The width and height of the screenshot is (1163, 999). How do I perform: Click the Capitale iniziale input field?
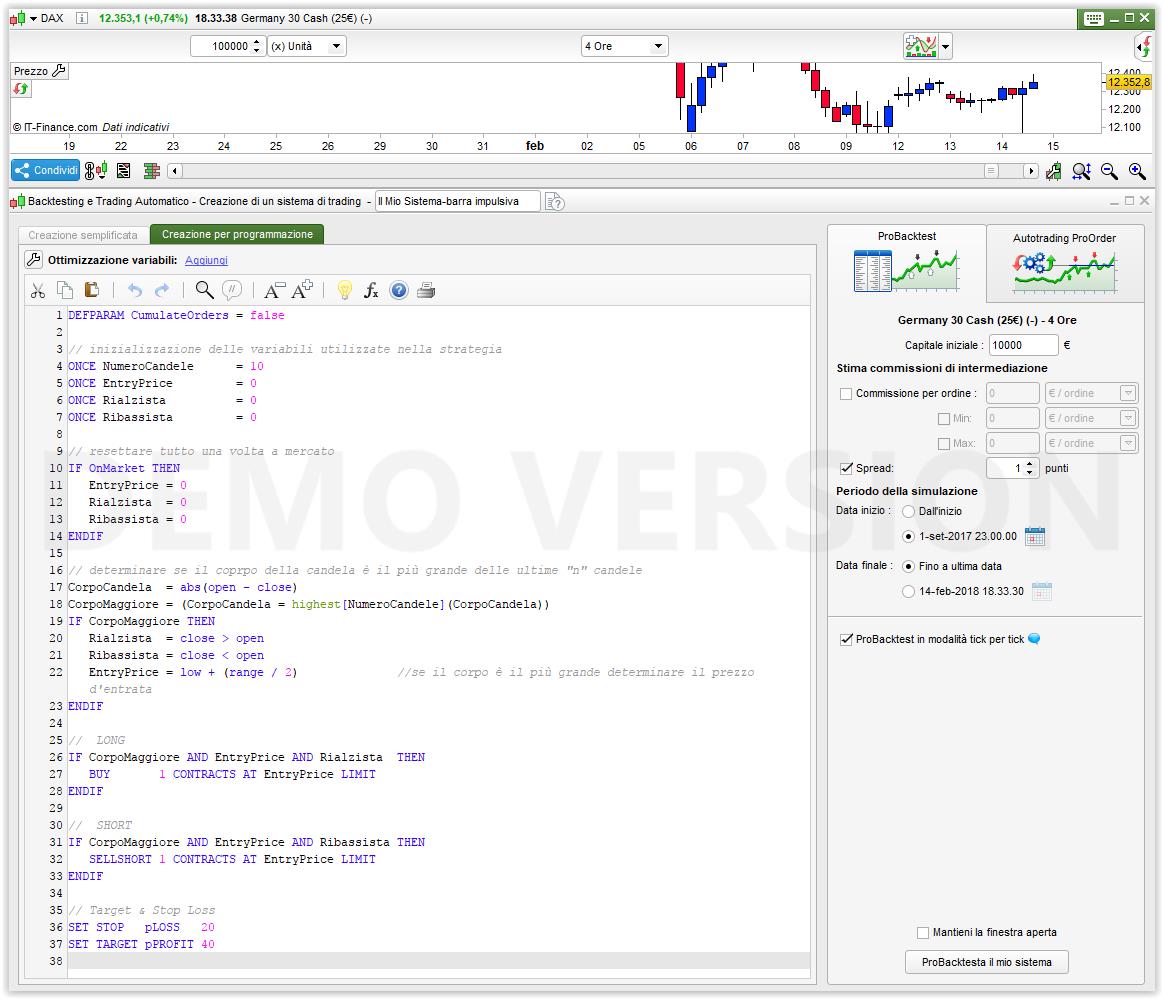point(1024,345)
